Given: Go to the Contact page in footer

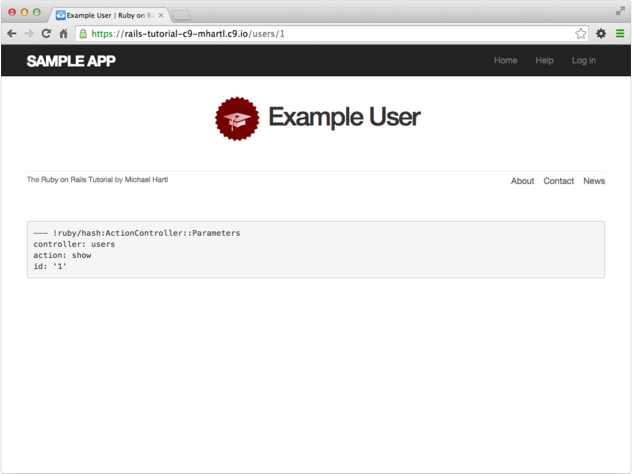Looking at the screenshot, I should pos(558,181).
